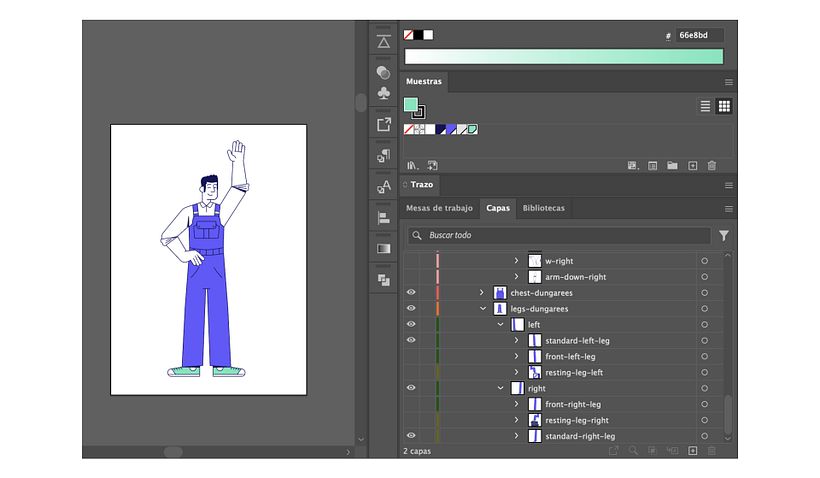Open the Symbols panel club icon
The width and height of the screenshot is (820, 478).
click(383, 93)
